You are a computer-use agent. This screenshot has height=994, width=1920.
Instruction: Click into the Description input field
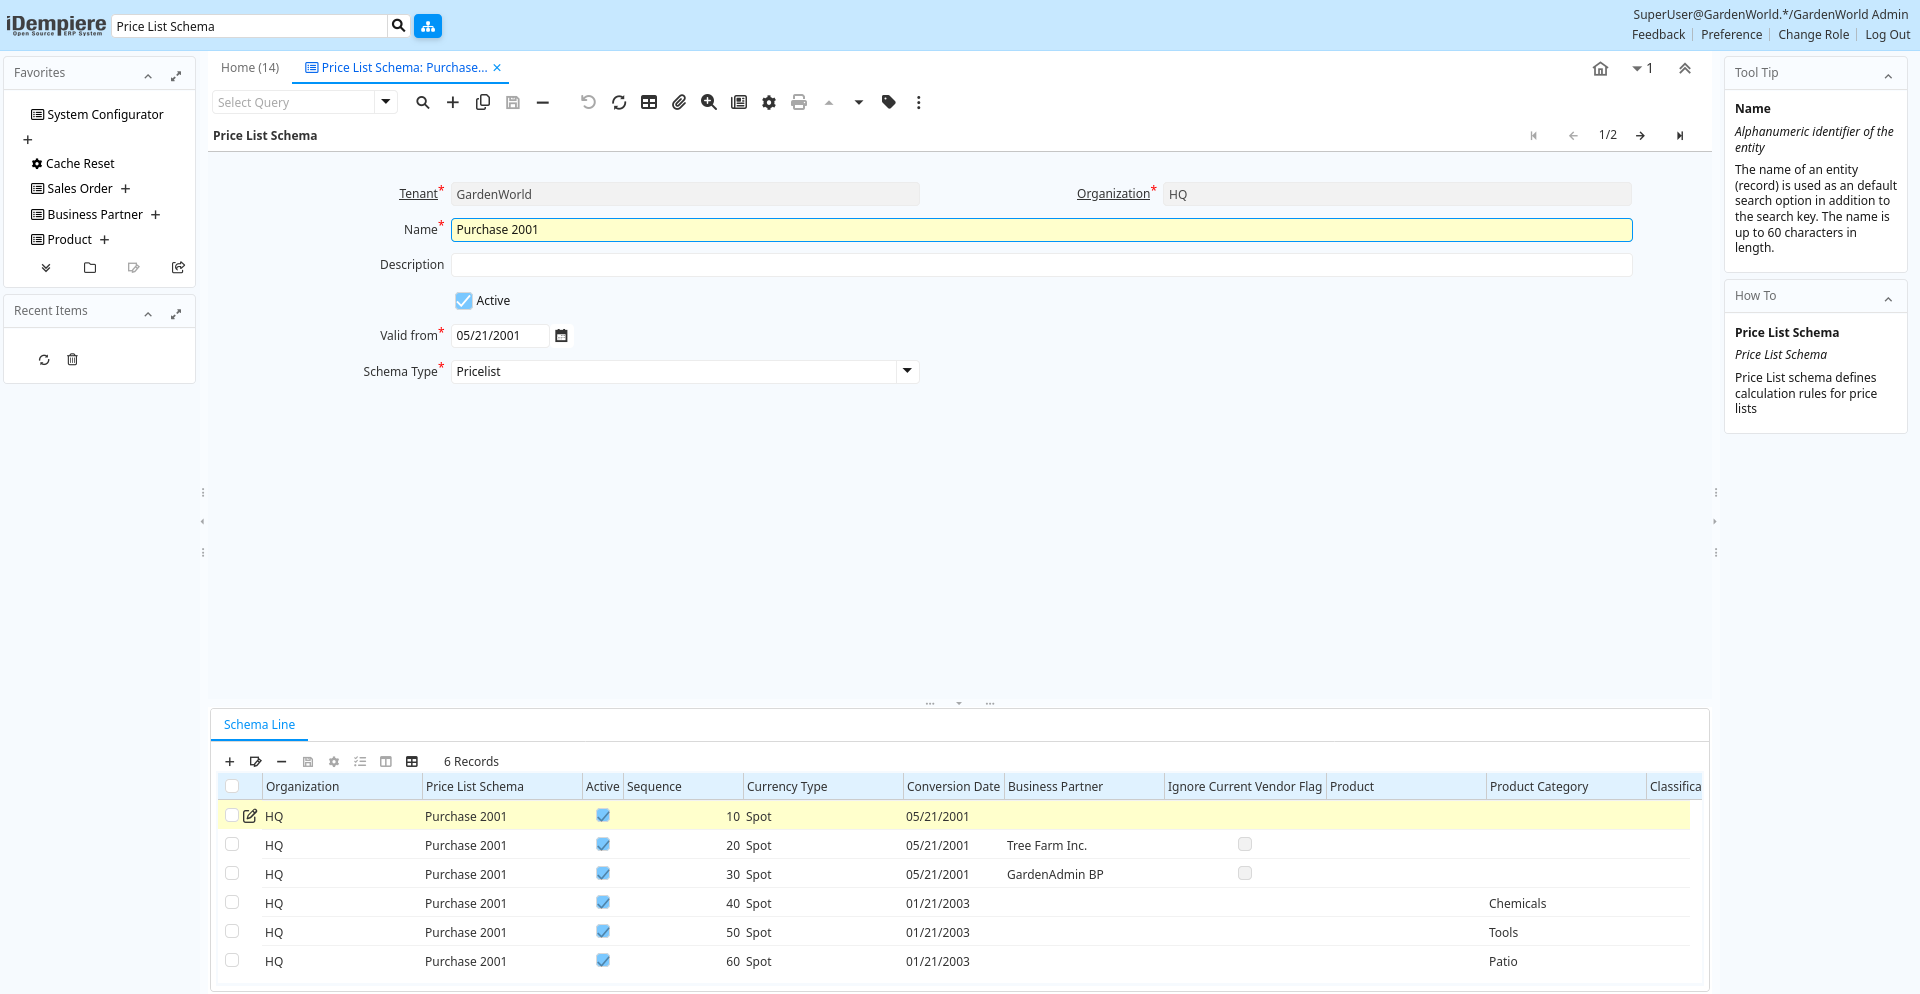[x=1041, y=265]
